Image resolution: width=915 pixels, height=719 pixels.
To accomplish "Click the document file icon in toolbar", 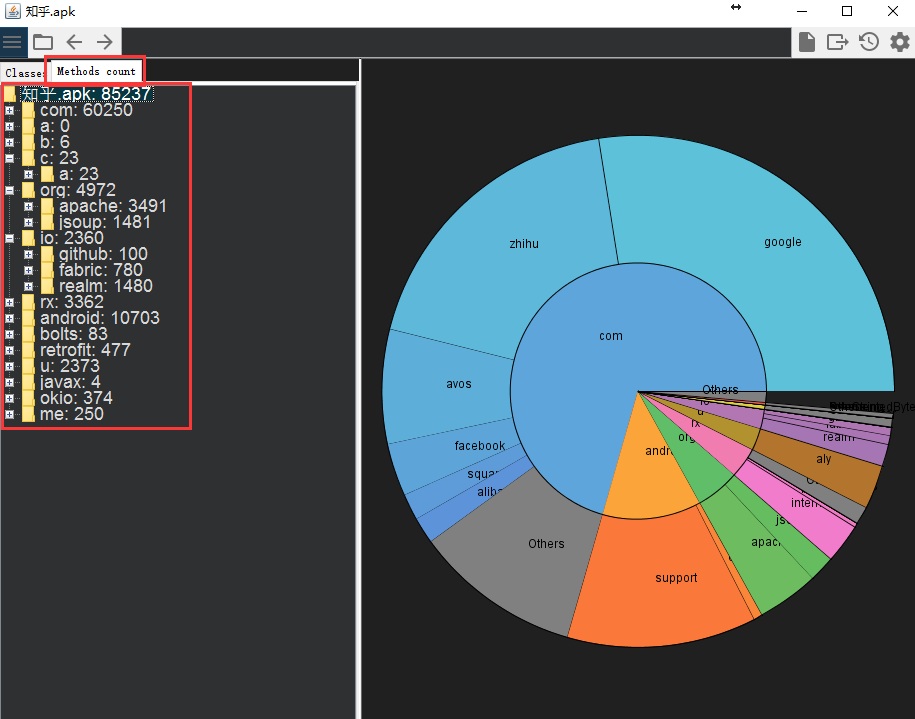I will (806, 42).
